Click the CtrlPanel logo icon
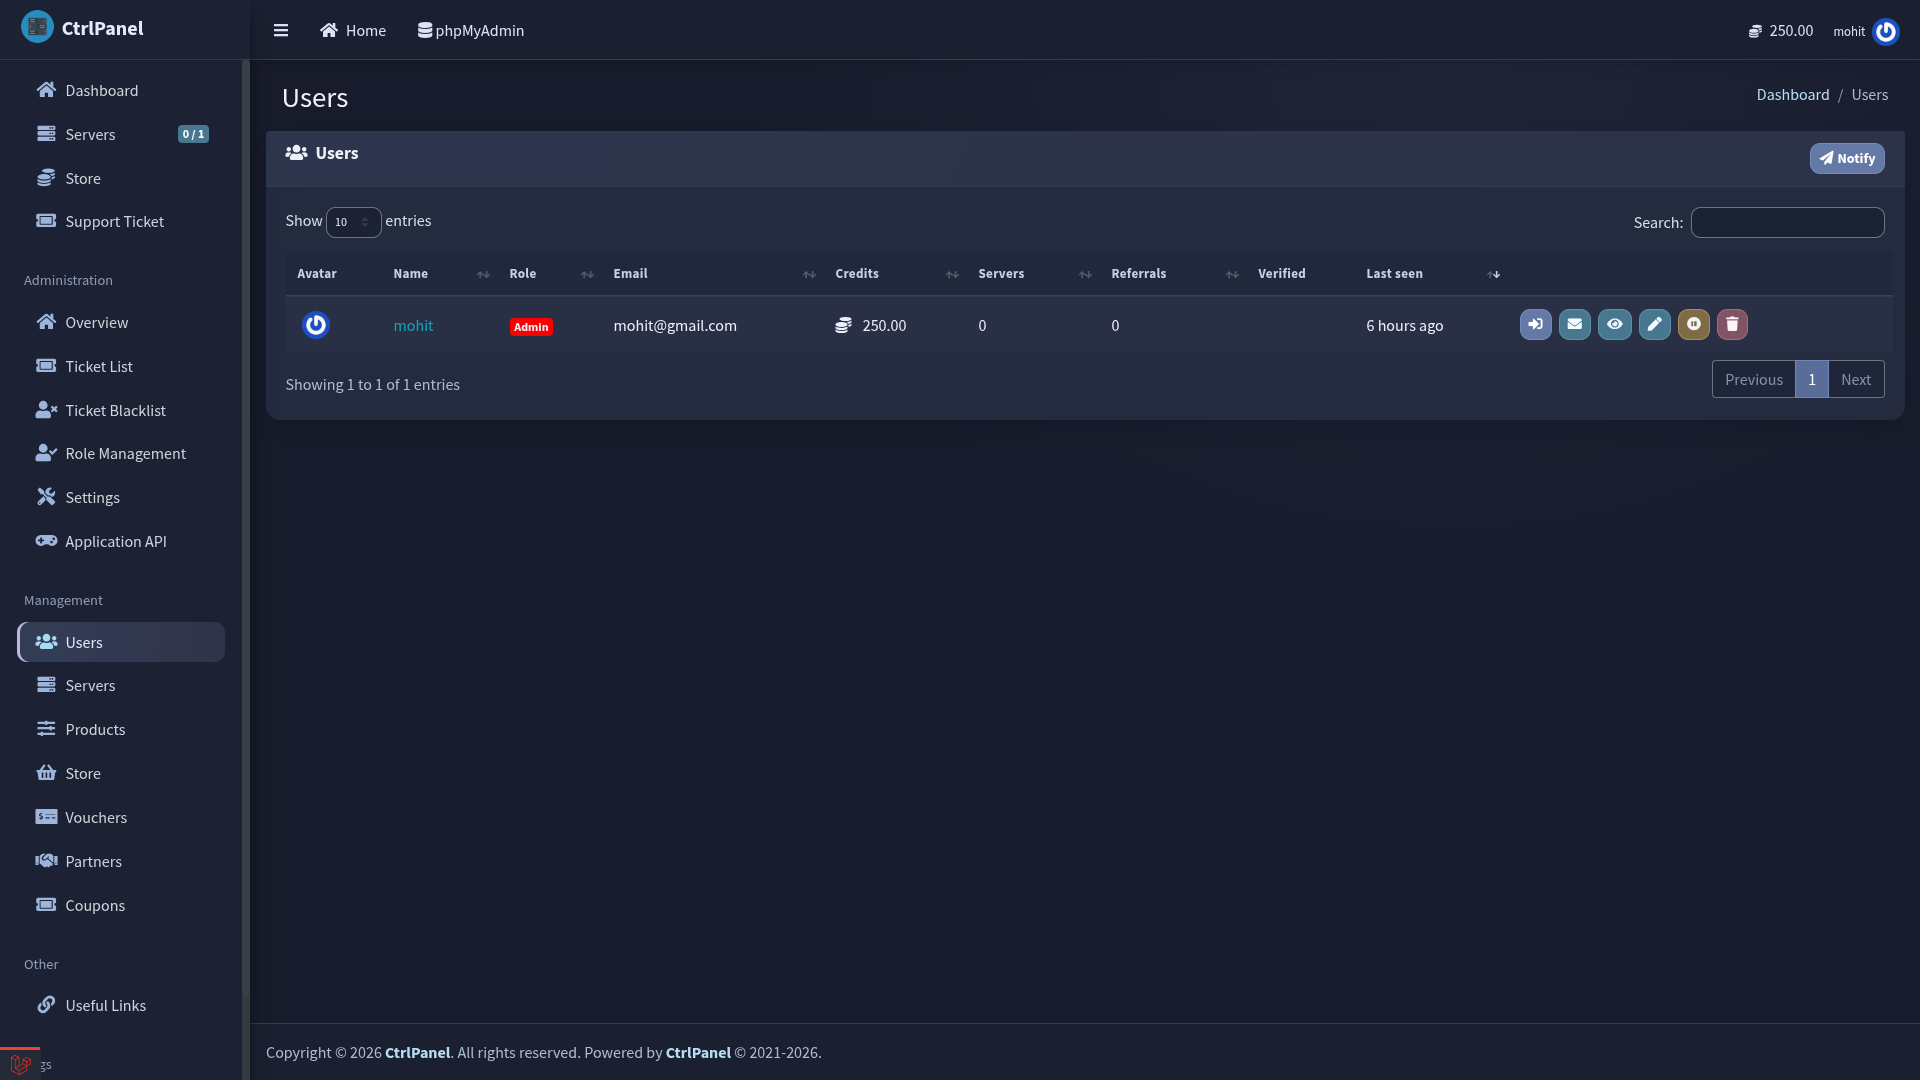 click(37, 27)
